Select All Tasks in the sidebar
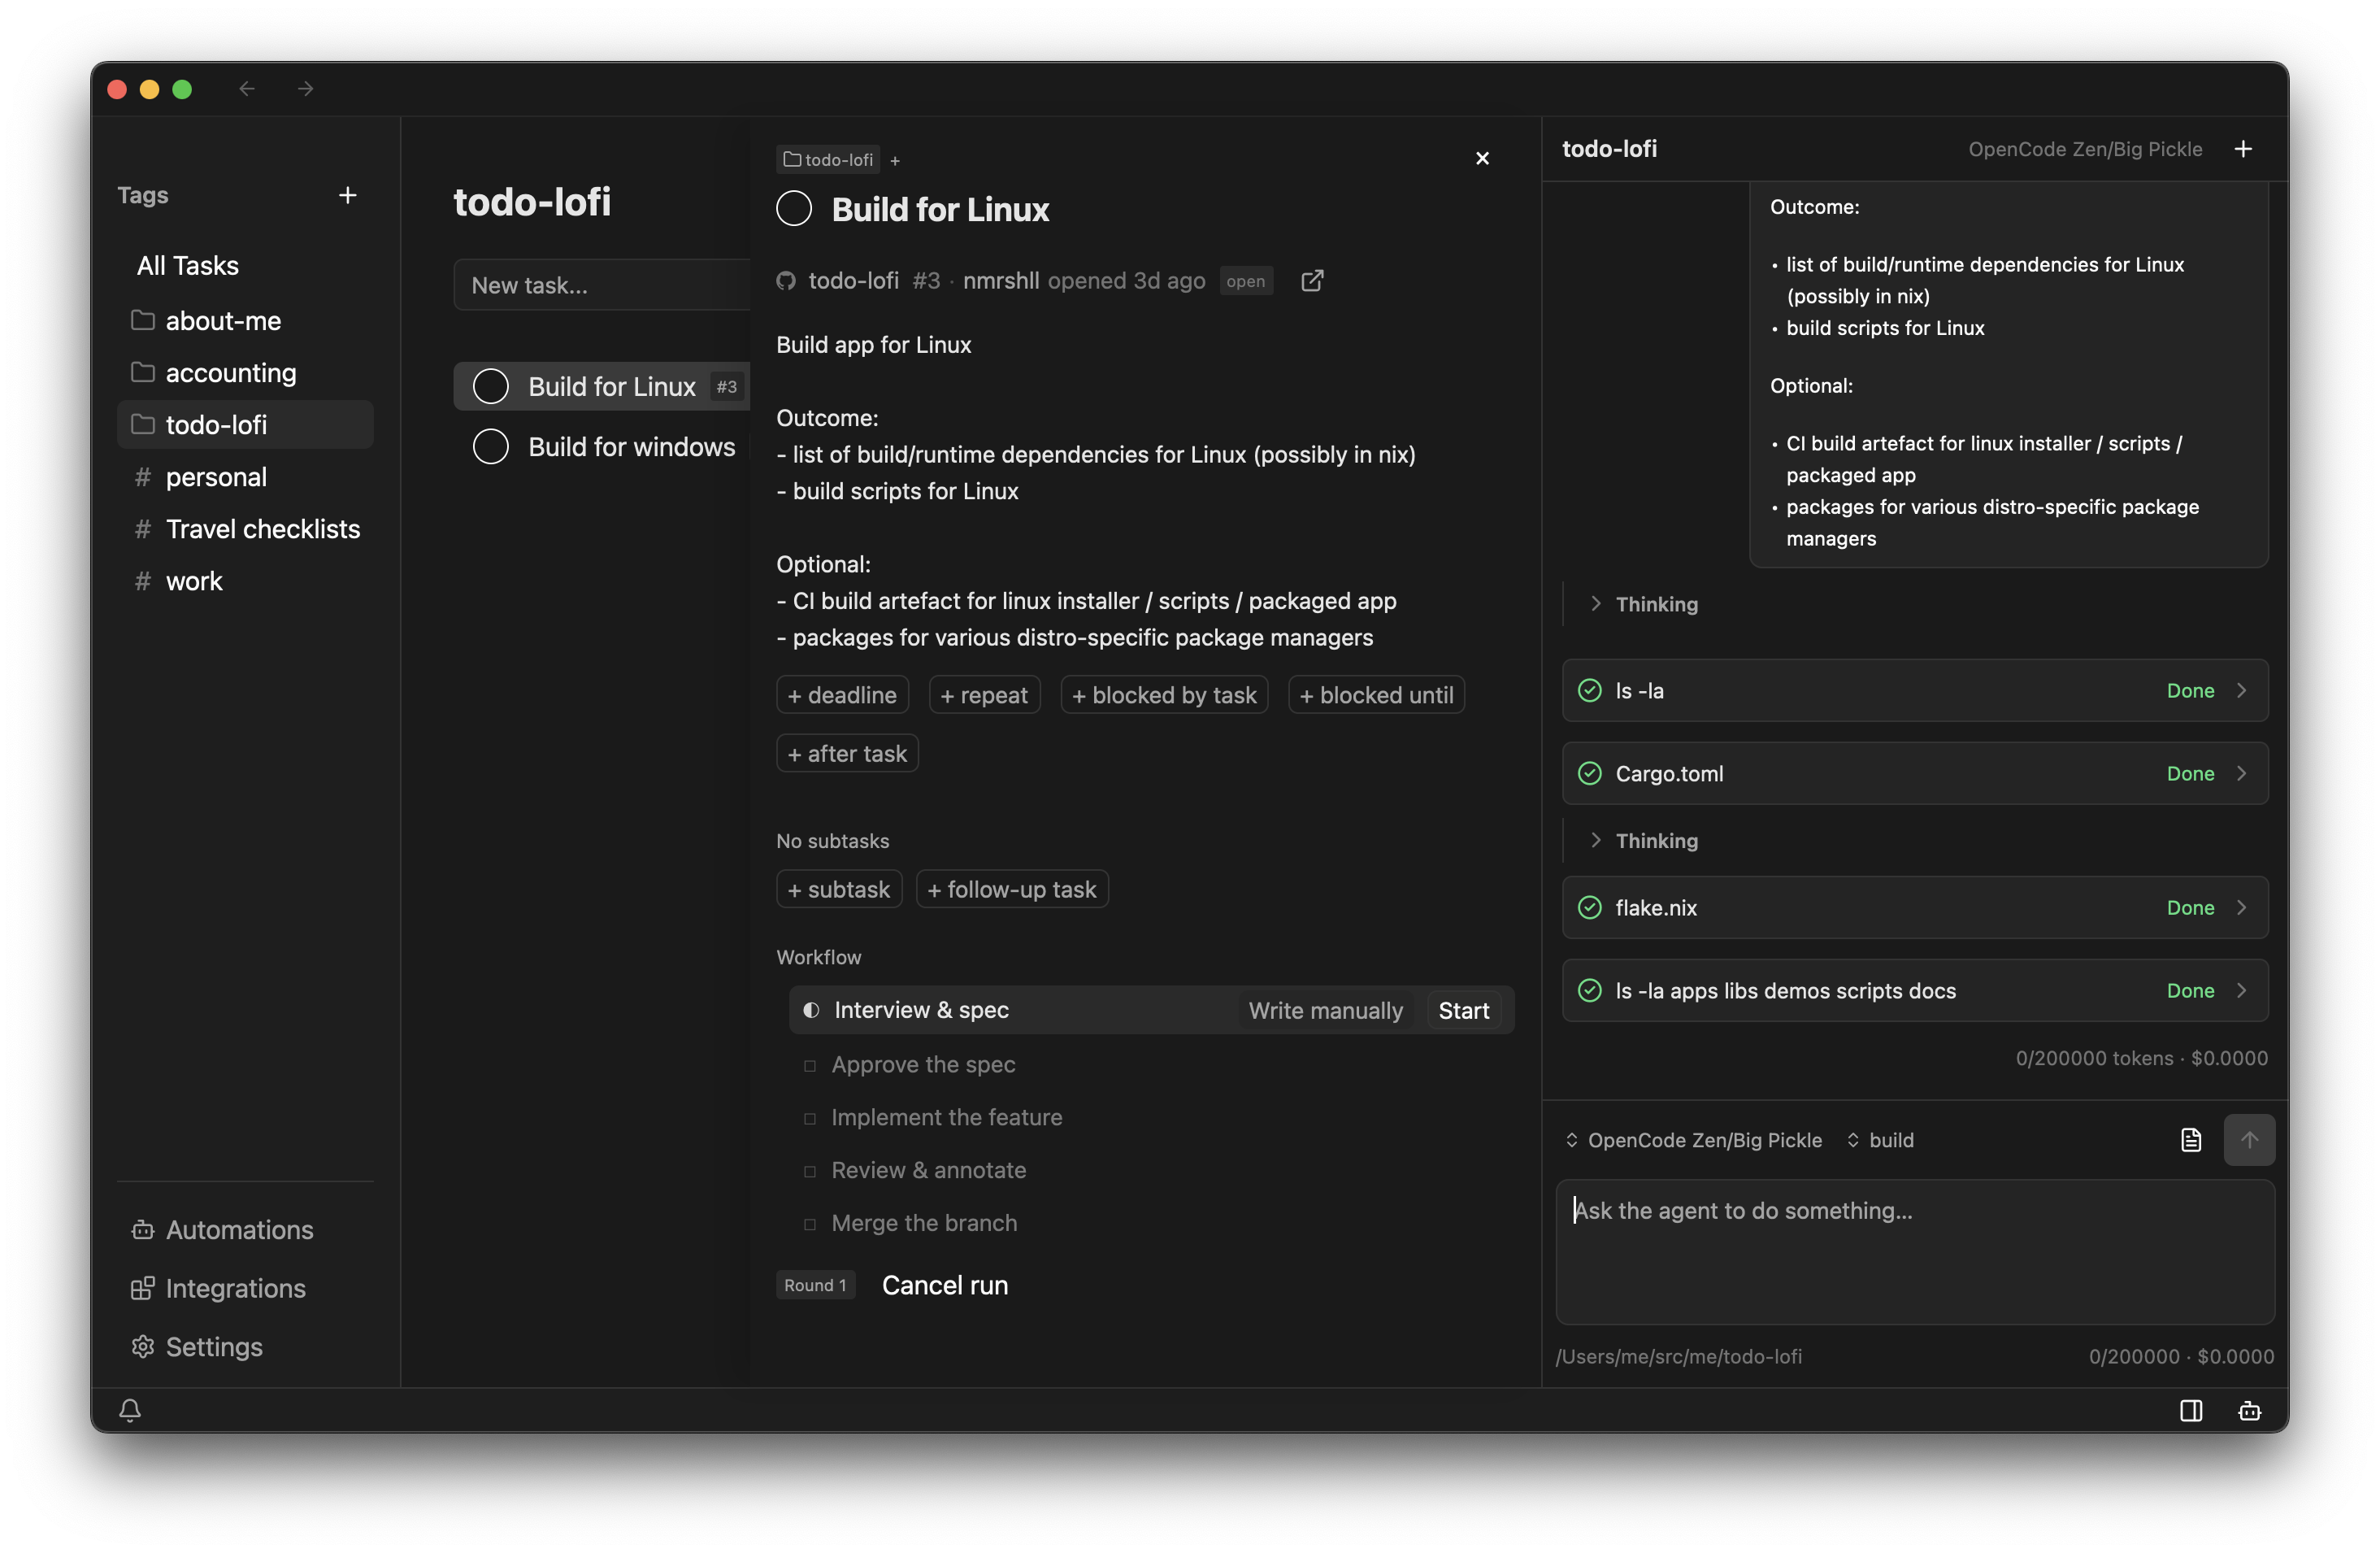This screenshot has width=2380, height=1553. pos(188,265)
